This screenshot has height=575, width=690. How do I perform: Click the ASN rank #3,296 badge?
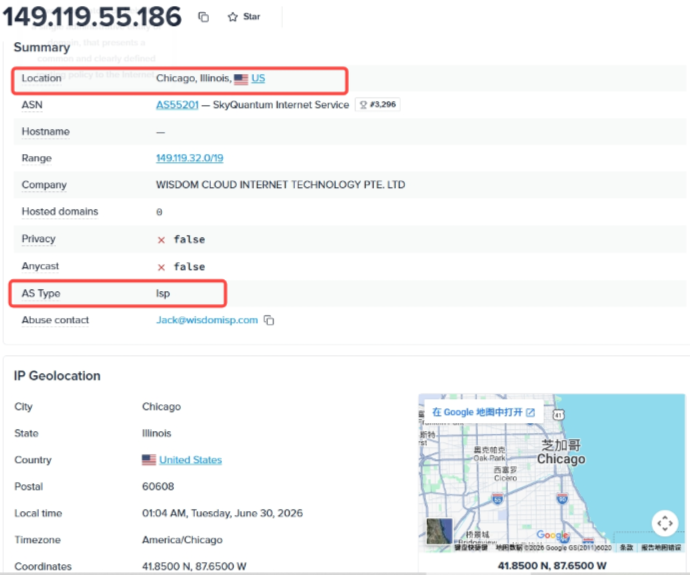(378, 105)
